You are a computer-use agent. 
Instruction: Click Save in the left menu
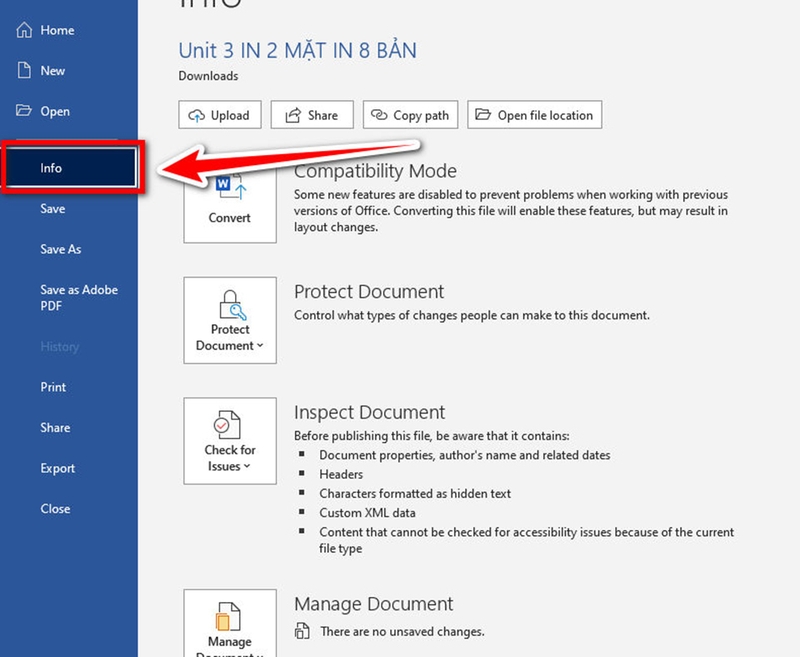(x=52, y=209)
